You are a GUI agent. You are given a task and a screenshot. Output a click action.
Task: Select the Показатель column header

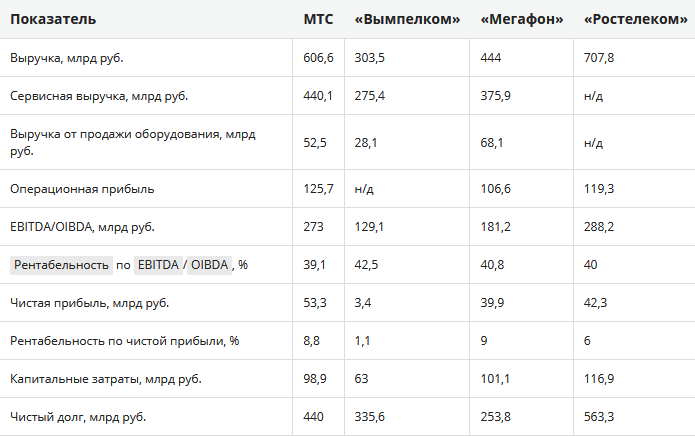pos(53,20)
